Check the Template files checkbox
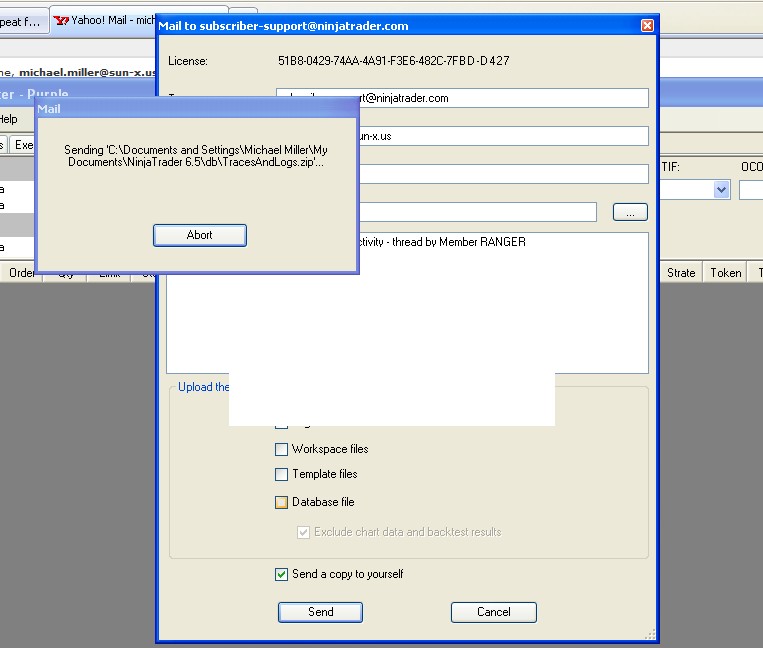The height and width of the screenshot is (648, 763). pos(281,474)
